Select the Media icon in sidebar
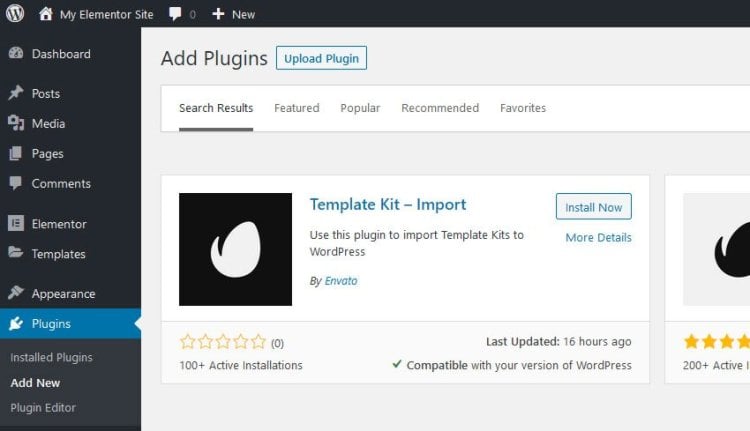Screen dimensions: 750x431 click(x=16, y=123)
